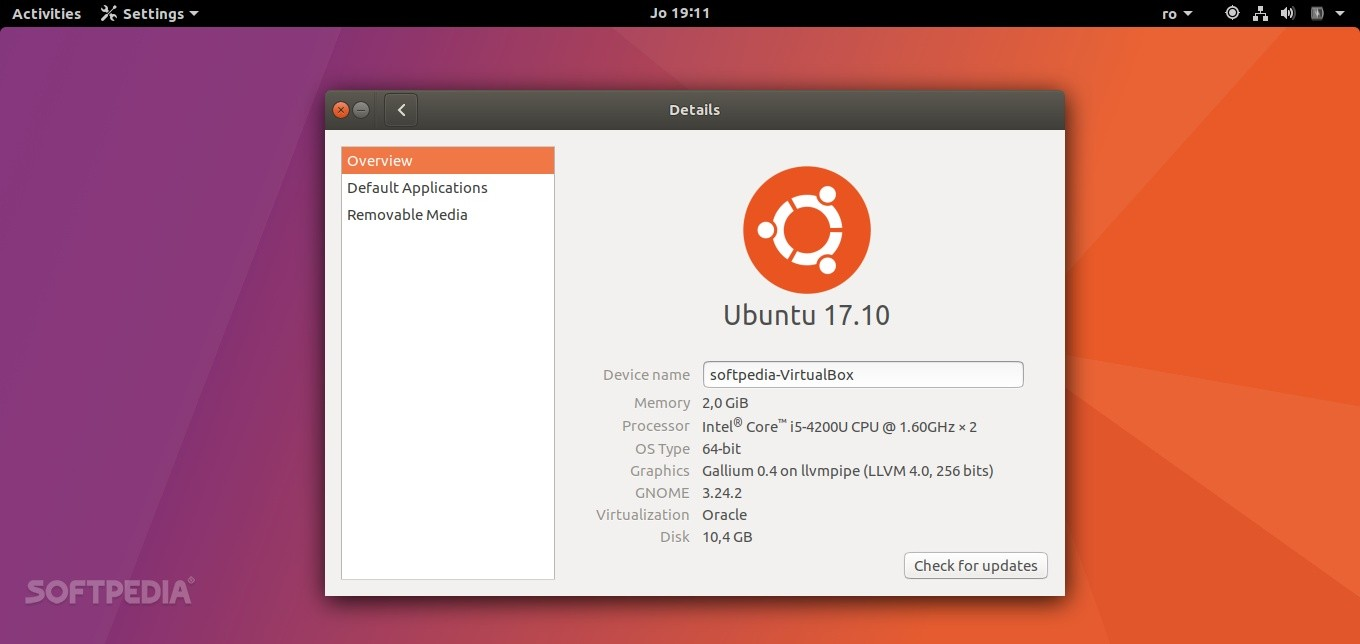
Task: Minimize the Details window
Action: [x=362, y=110]
